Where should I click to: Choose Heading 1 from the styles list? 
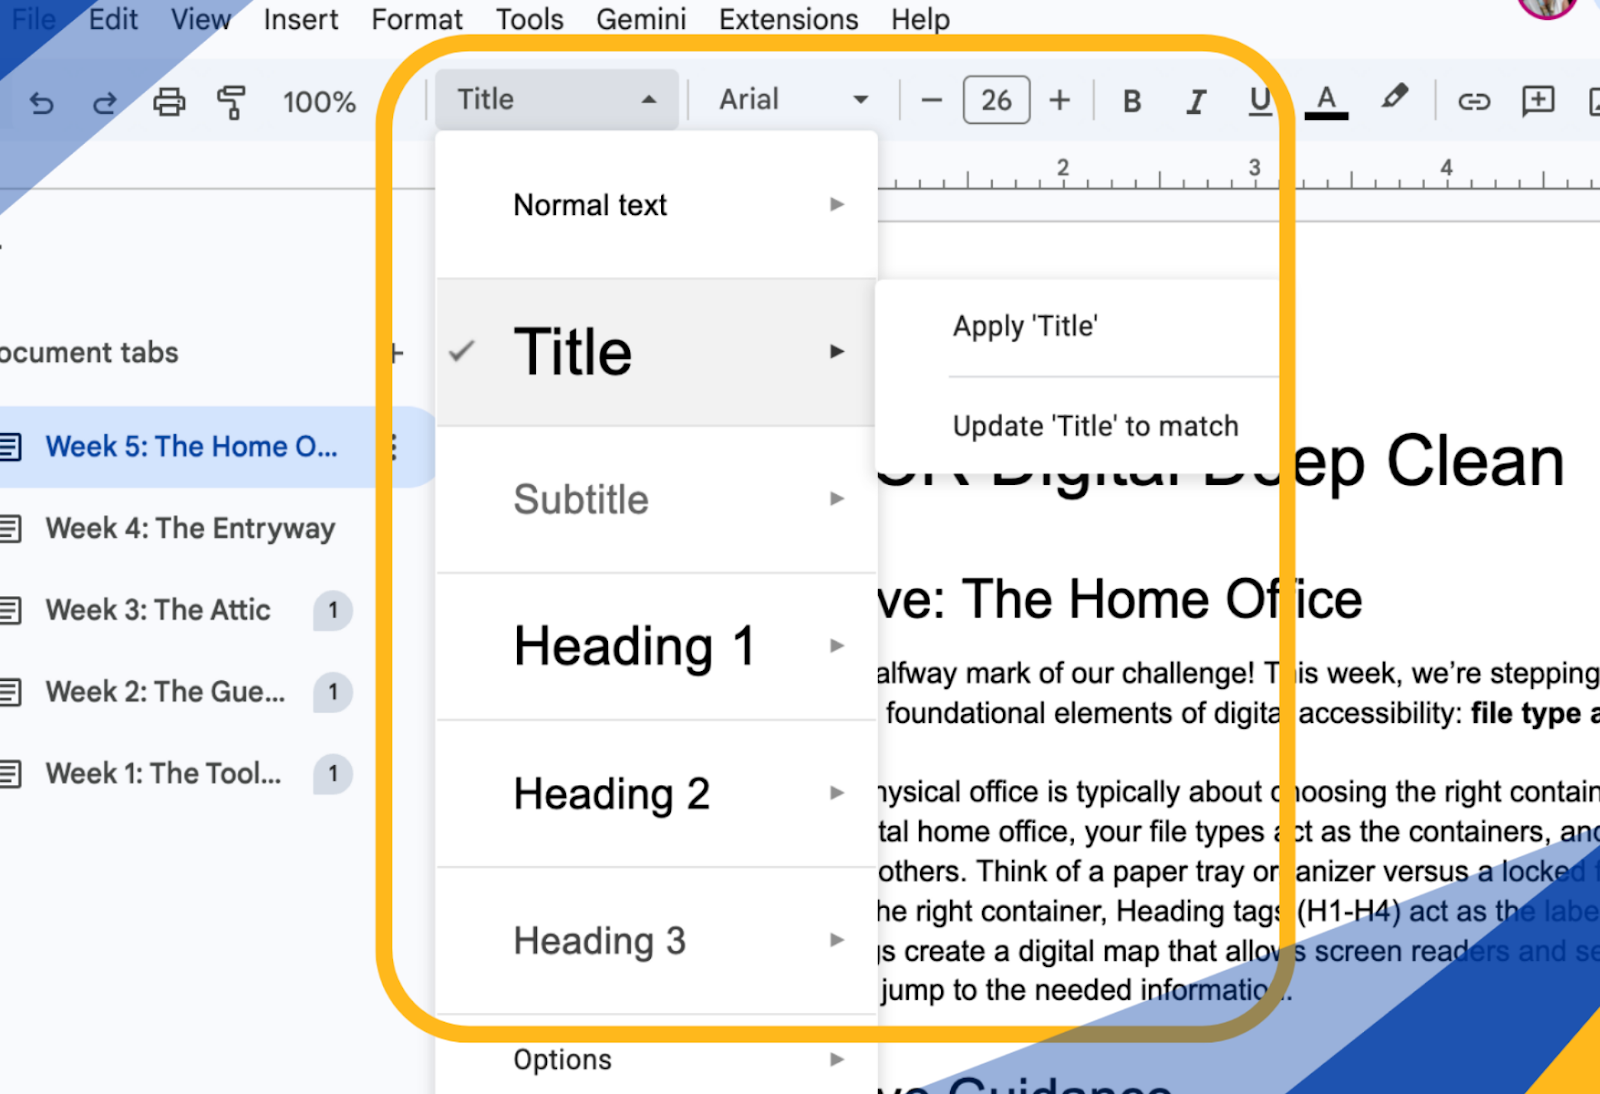[633, 646]
